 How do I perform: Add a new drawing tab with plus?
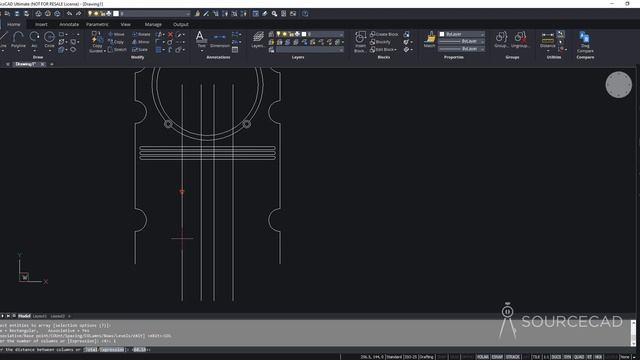pos(51,64)
